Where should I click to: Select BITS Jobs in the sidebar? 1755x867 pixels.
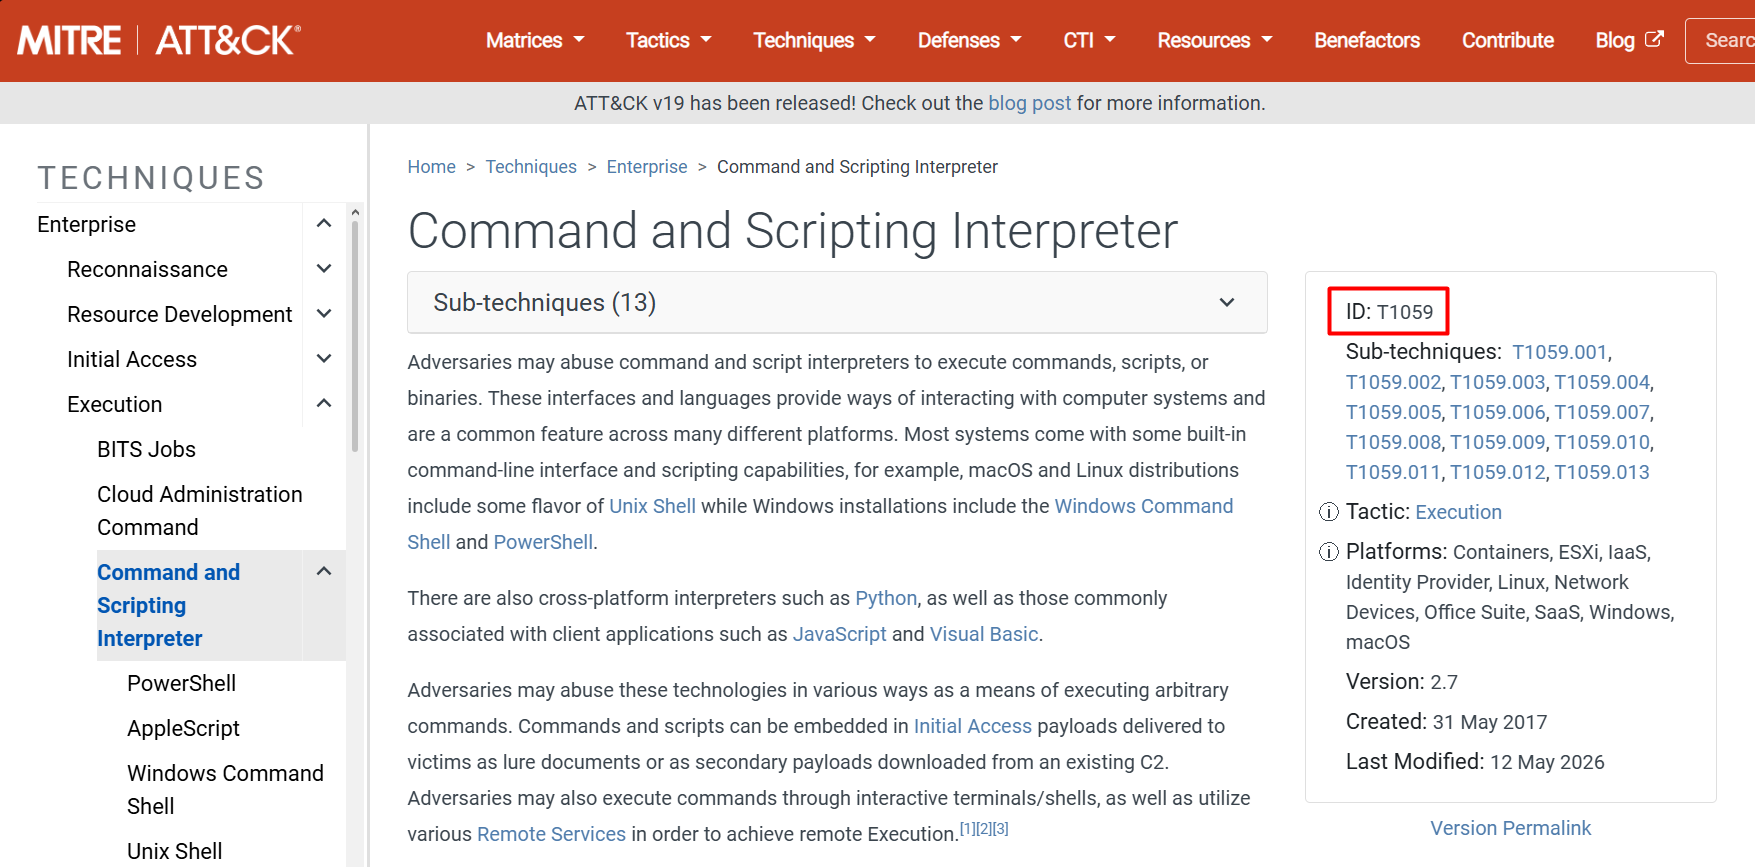tap(146, 449)
